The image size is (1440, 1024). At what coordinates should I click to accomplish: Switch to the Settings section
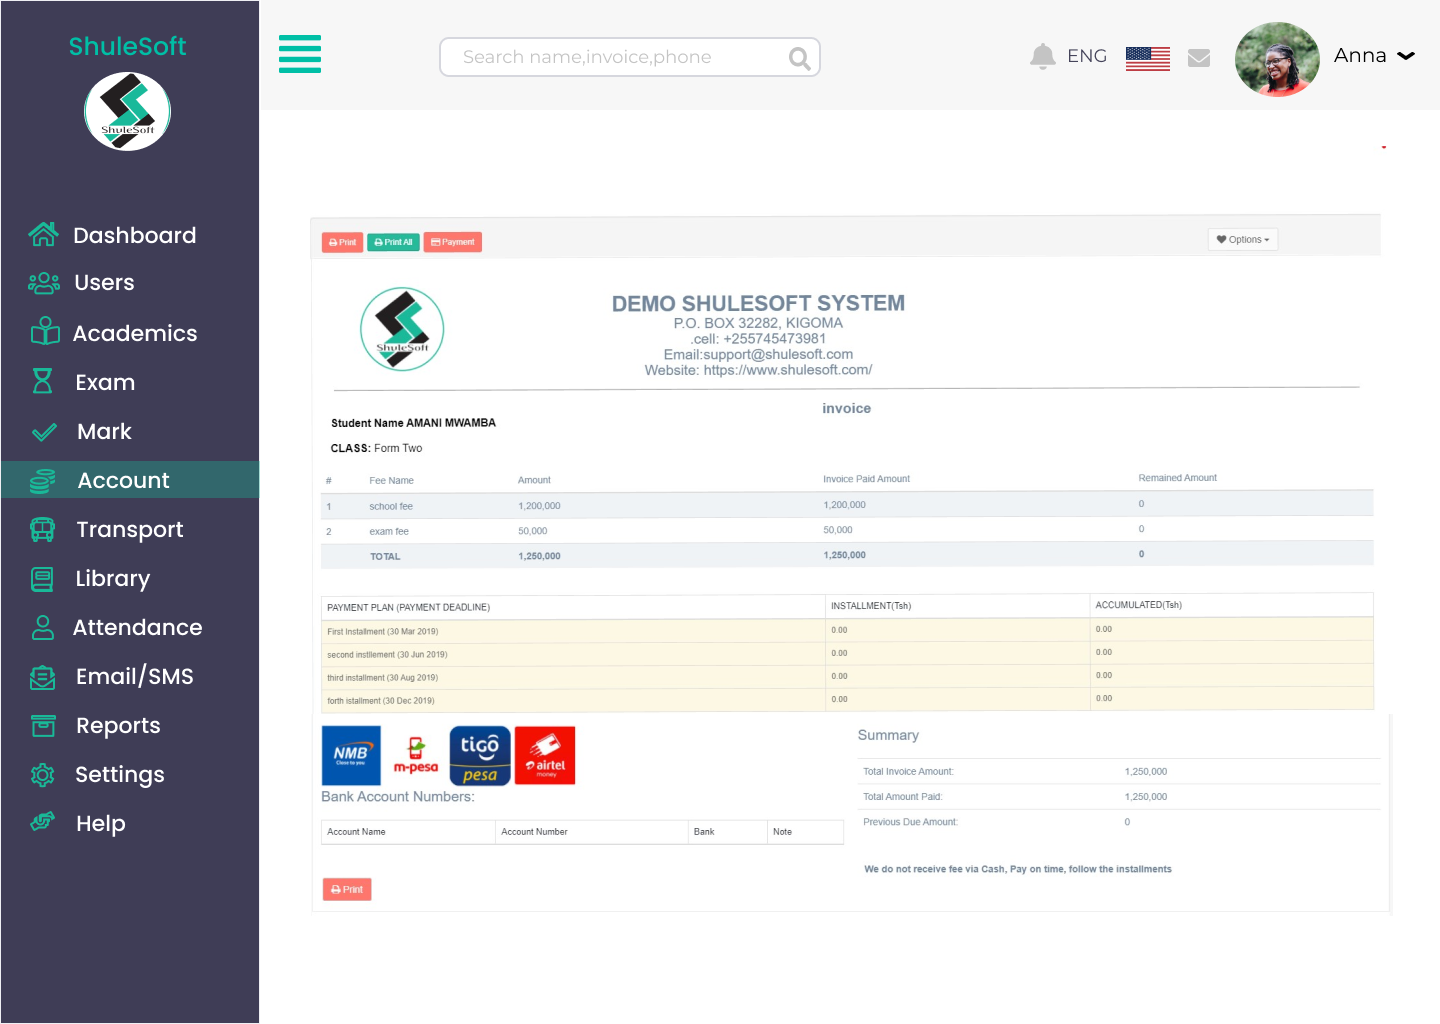point(119,774)
